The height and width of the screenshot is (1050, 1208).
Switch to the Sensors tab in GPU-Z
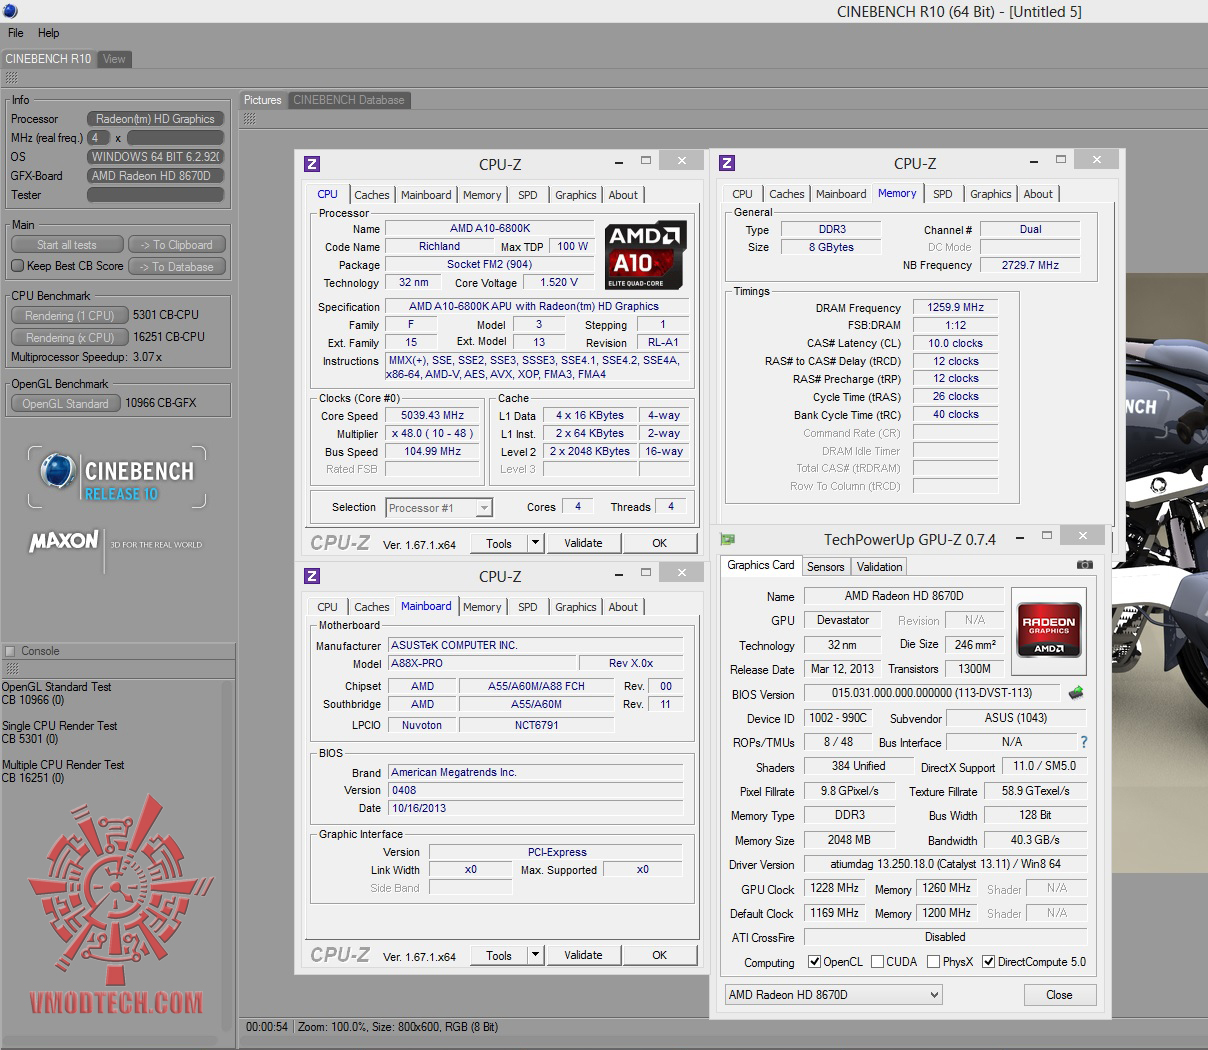(x=826, y=567)
